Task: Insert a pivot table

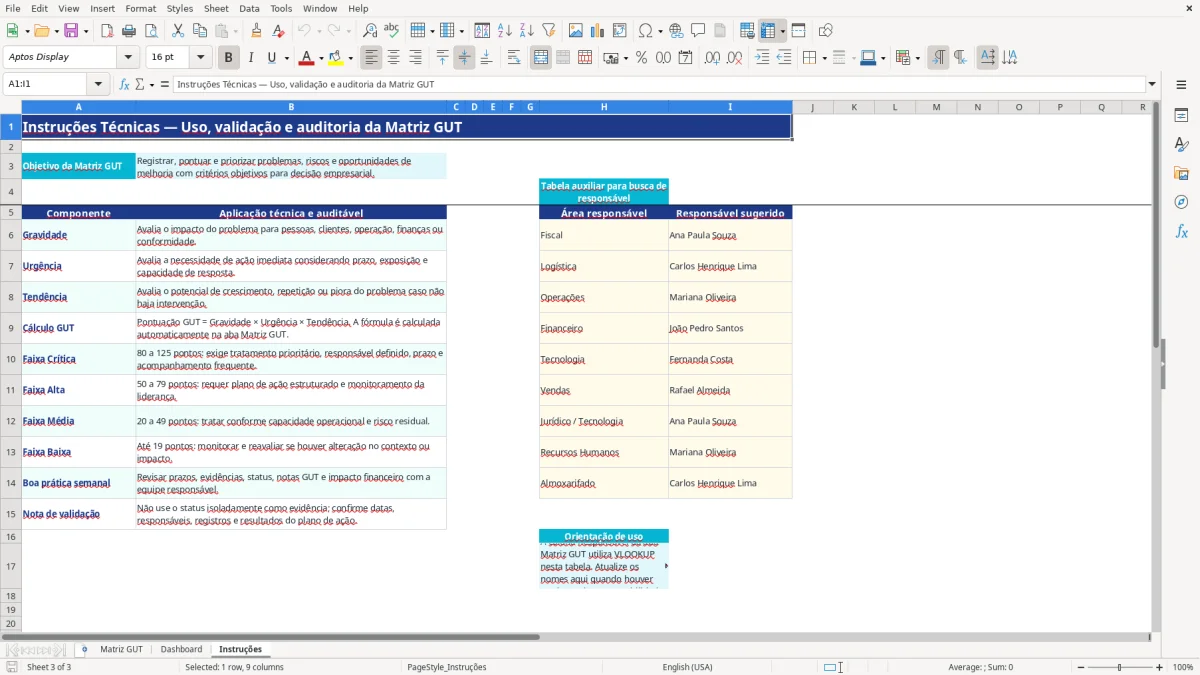Action: pos(620,31)
